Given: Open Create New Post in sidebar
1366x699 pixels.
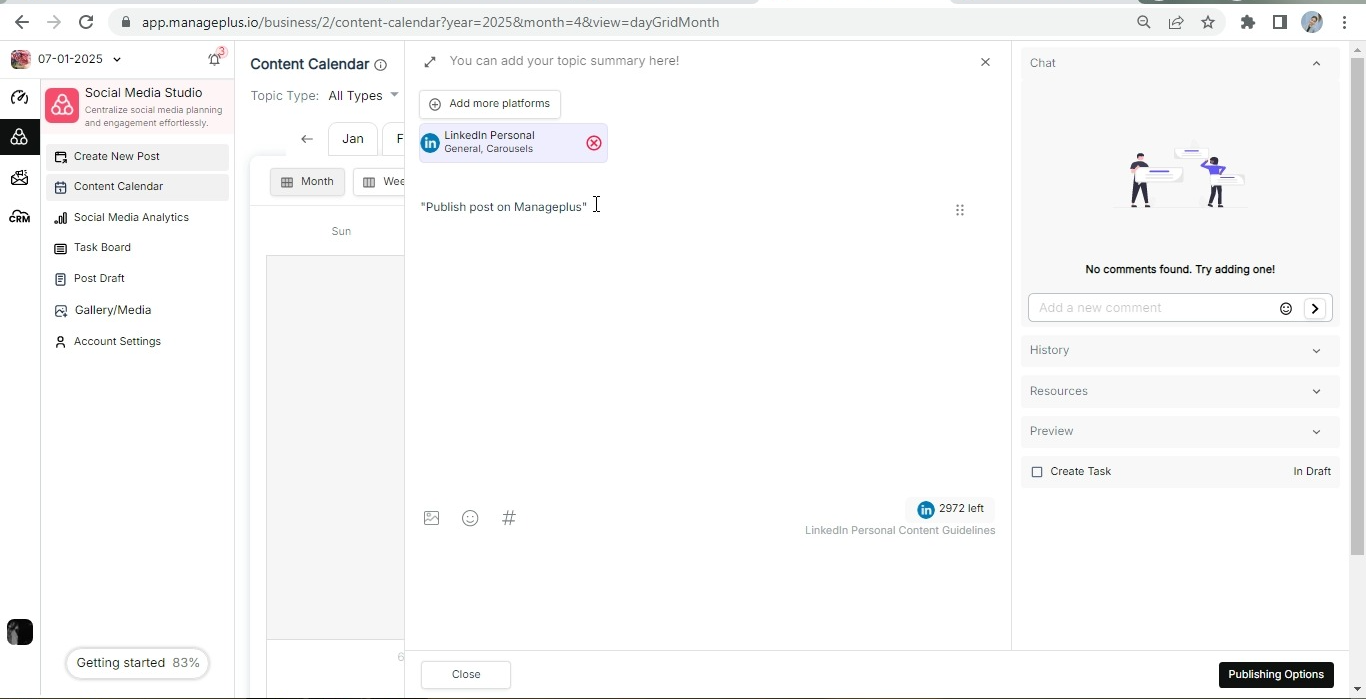Looking at the screenshot, I should tap(137, 157).
